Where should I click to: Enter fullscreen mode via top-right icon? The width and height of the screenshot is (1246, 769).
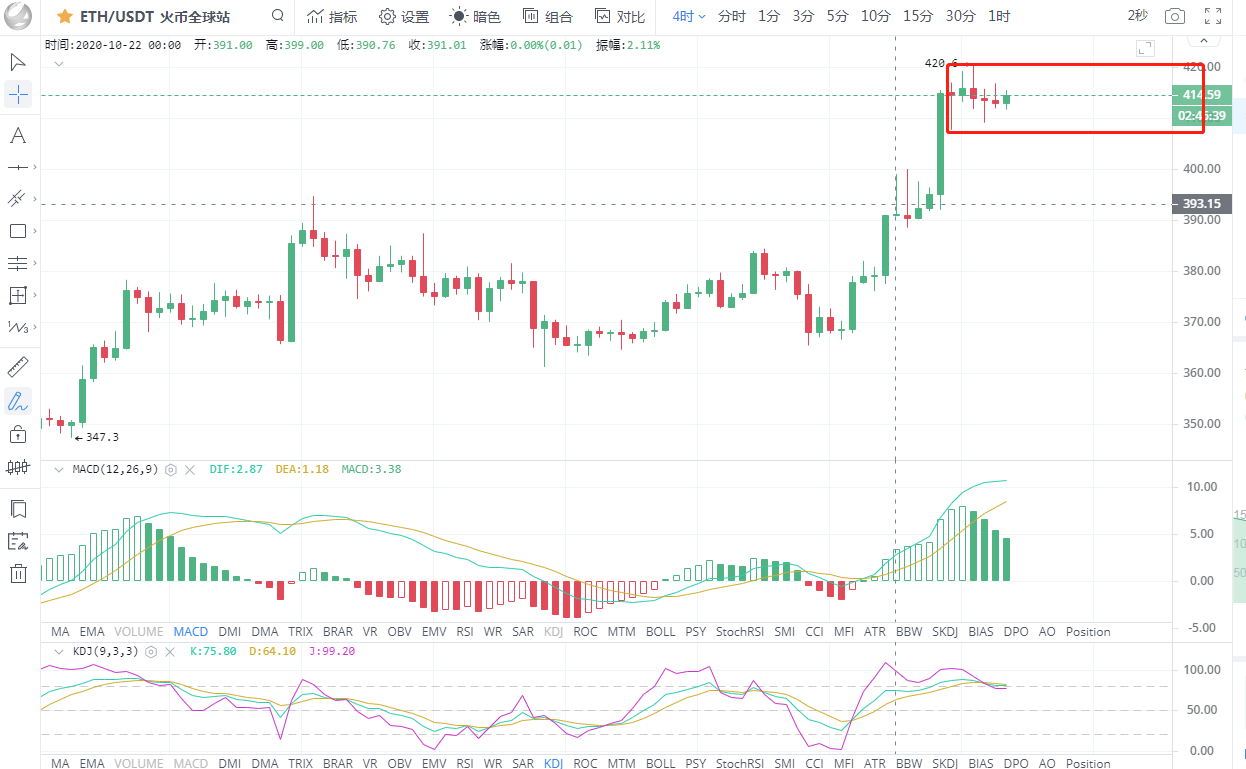click(x=1212, y=16)
